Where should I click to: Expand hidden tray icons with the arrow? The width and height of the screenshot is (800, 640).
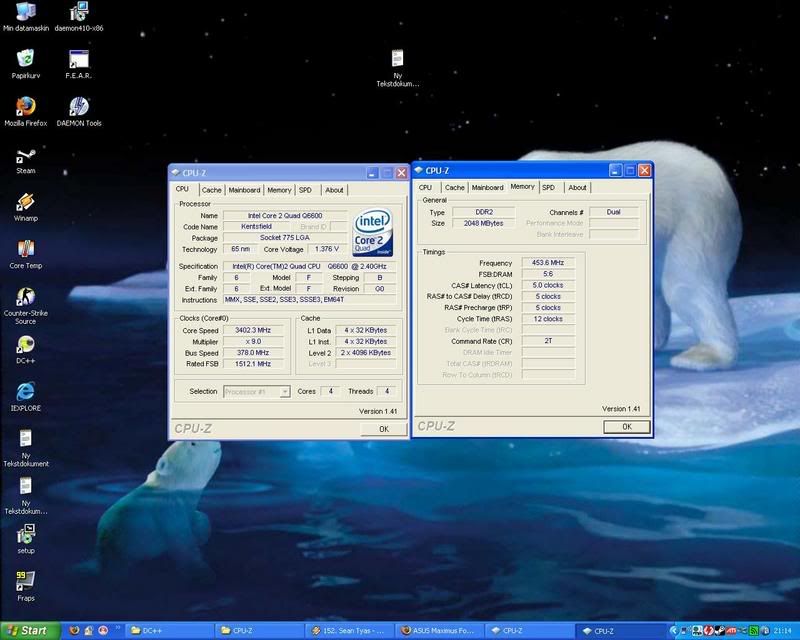[673, 631]
